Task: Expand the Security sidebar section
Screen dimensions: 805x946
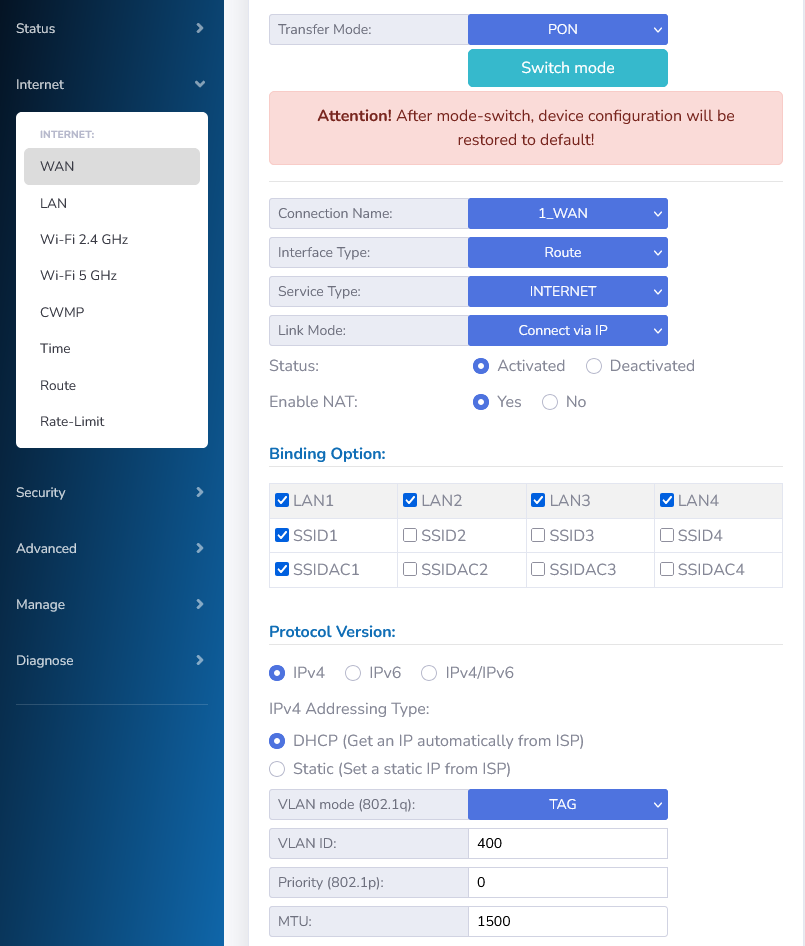Action: point(110,492)
